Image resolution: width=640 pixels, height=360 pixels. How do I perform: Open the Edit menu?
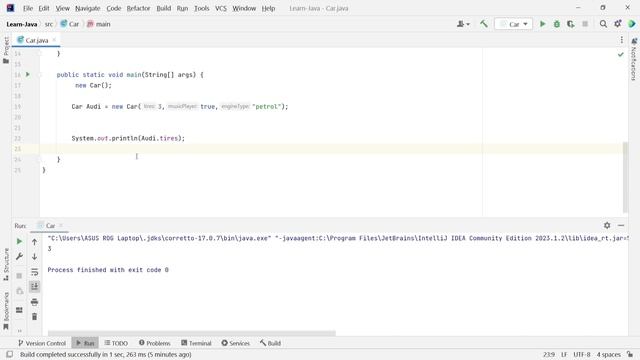click(x=44, y=8)
